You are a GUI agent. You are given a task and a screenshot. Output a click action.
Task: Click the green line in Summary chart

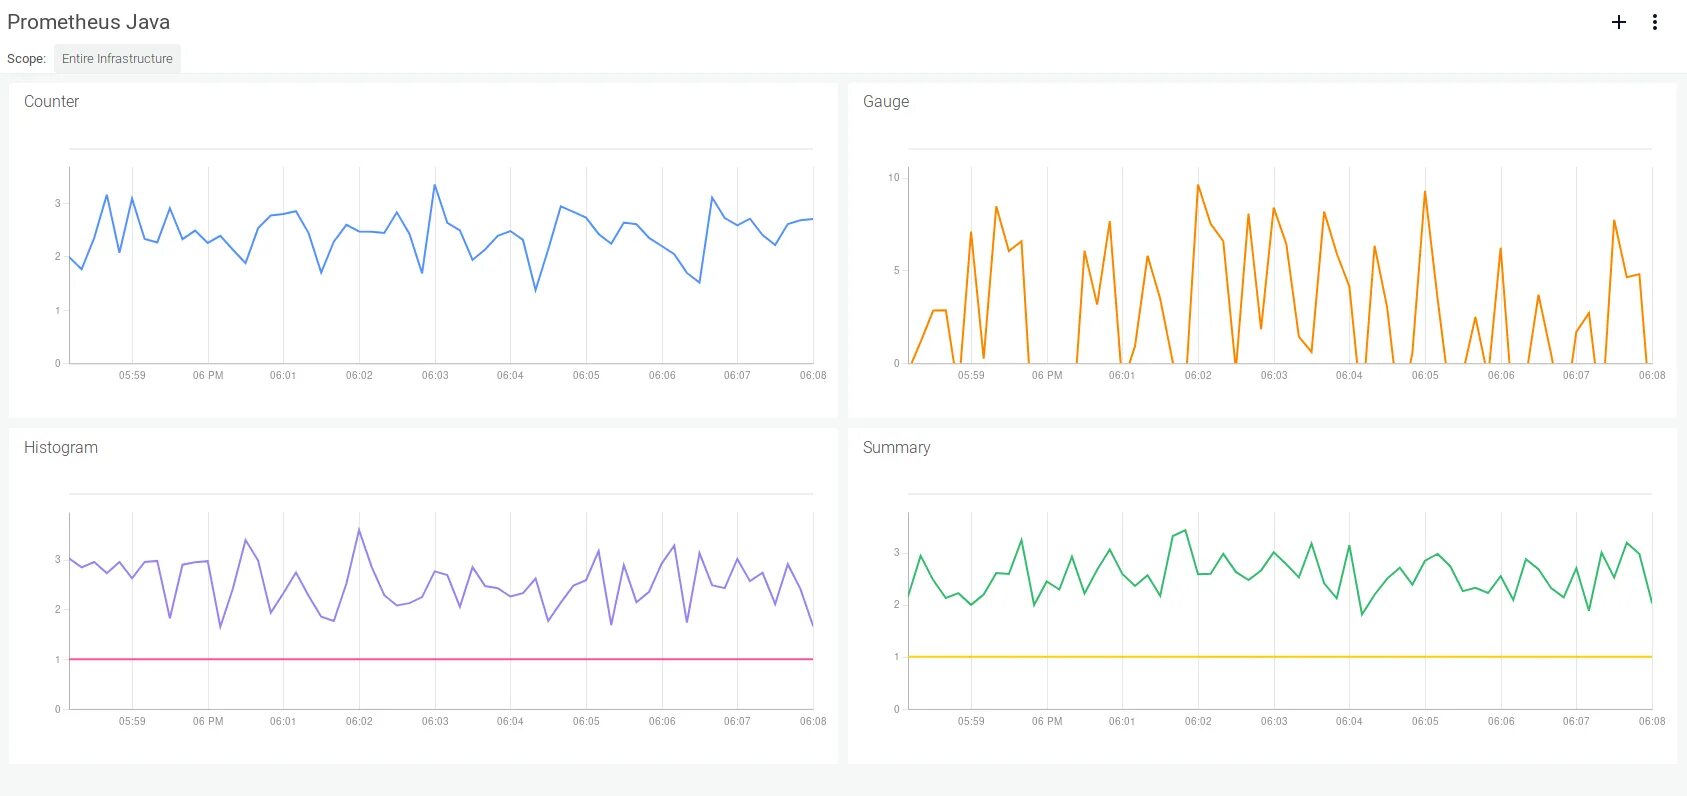click(1185, 531)
